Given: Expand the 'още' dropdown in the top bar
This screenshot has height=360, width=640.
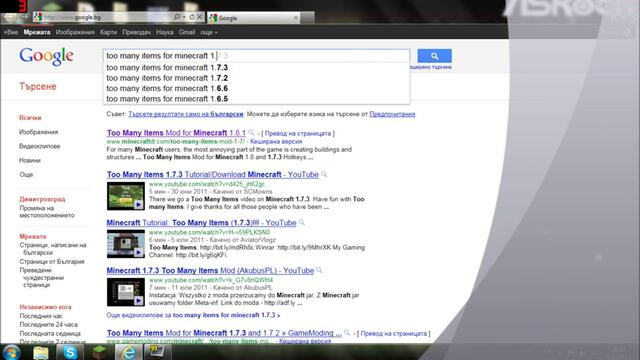Looking at the screenshot, I should (209, 32).
